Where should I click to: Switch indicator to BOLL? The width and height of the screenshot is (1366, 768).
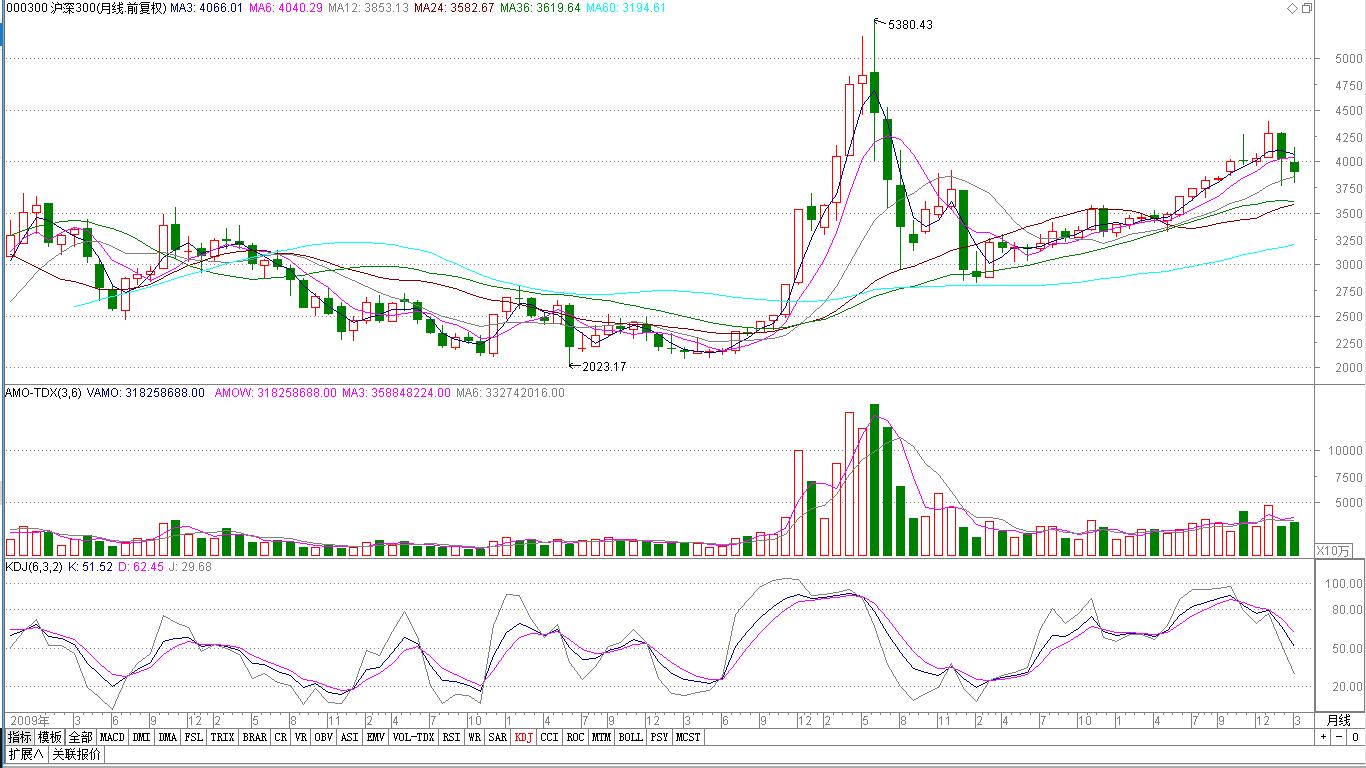(630, 737)
